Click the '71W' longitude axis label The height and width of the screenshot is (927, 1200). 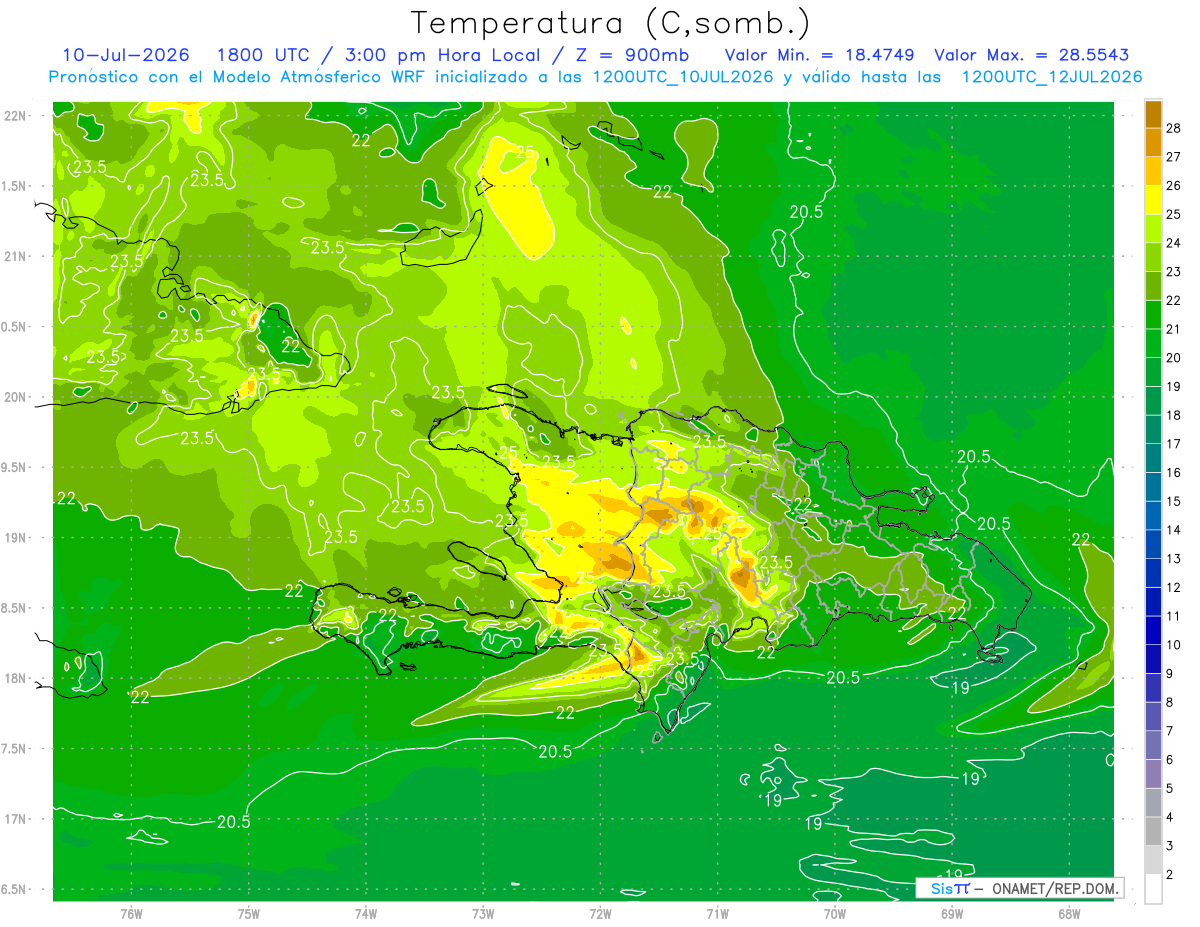(x=717, y=913)
